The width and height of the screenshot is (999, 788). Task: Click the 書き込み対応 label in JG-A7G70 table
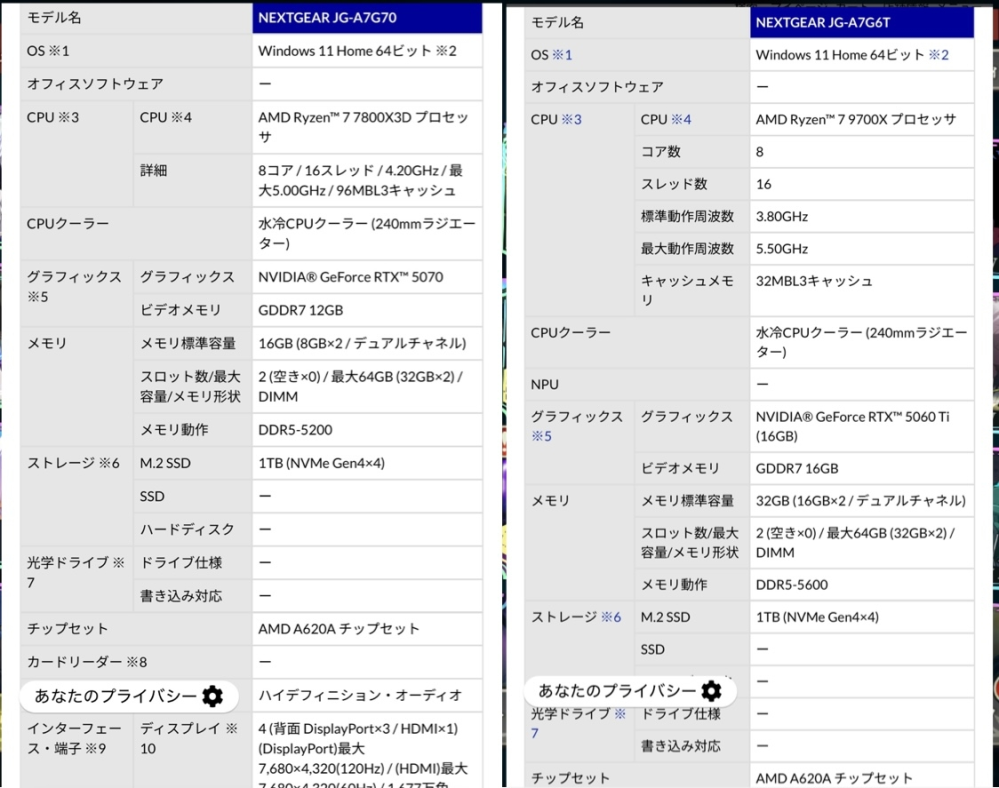coord(181,596)
